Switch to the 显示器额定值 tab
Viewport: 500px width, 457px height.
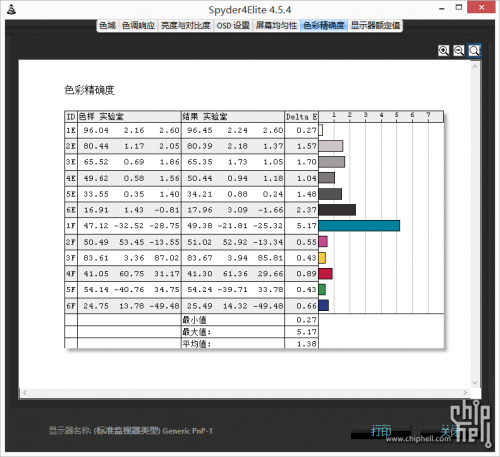pyautogui.click(x=375, y=25)
